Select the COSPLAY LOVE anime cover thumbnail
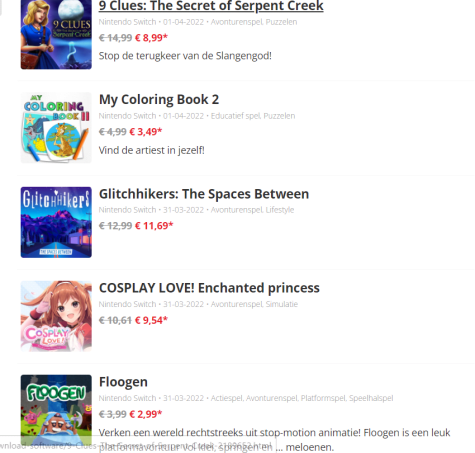The height and width of the screenshot is (453, 475). [x=56, y=316]
